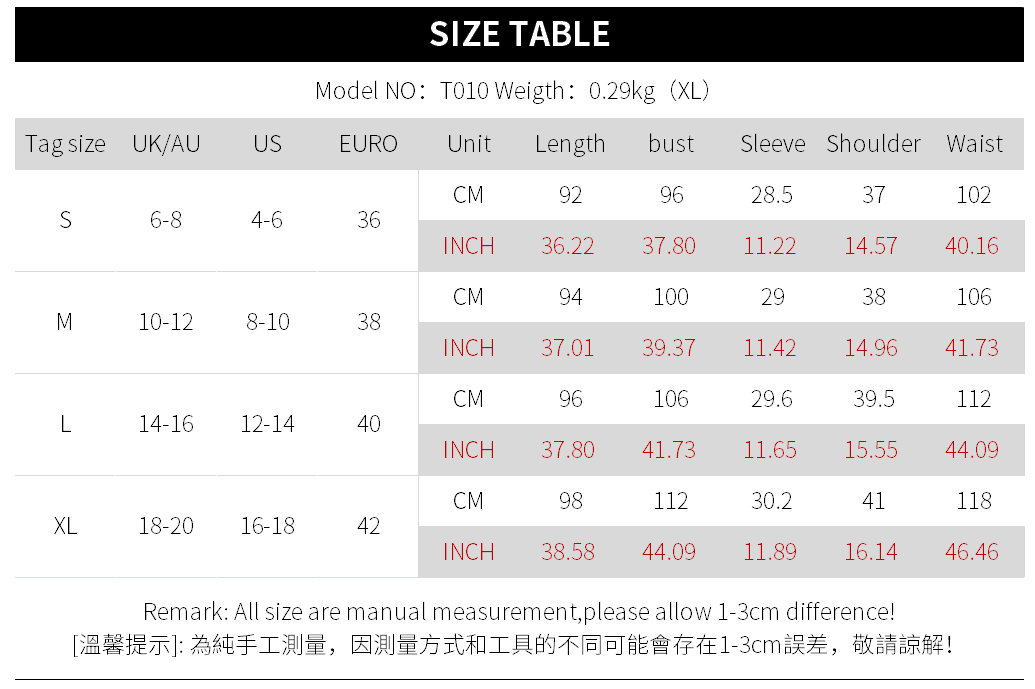Click the 39.37 inch bust value
Image resolution: width=1035 pixels, height=689 pixels.
click(x=669, y=348)
